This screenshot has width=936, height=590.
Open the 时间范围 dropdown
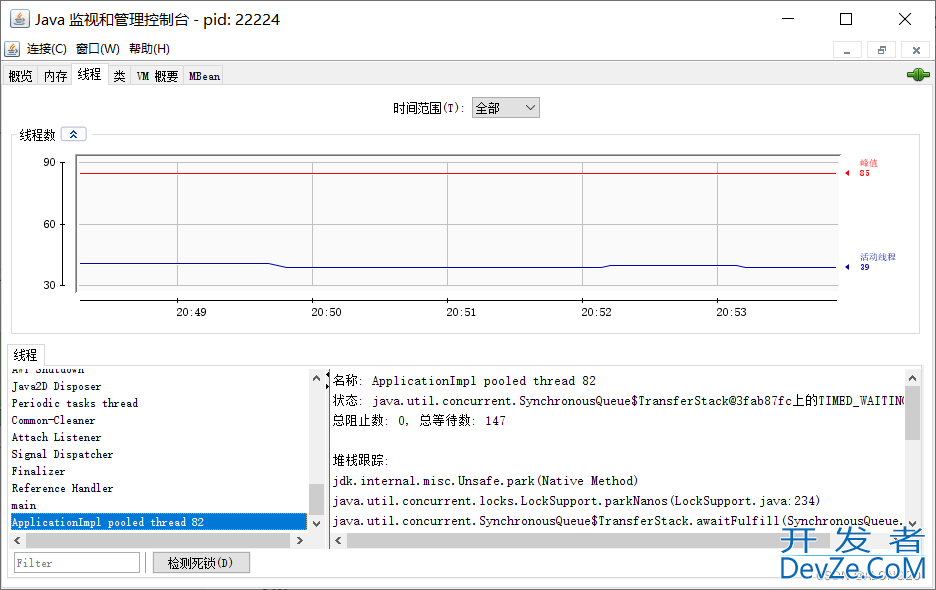[x=506, y=108]
